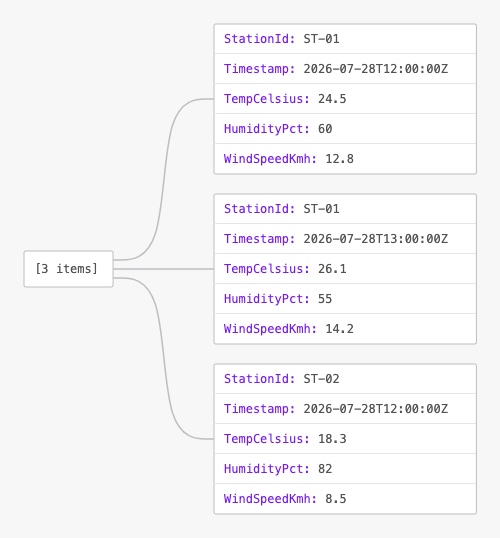Click Timestamp 2026-07-28T13:00:00Z row
Image resolution: width=500 pixels, height=538 pixels.
pos(345,239)
